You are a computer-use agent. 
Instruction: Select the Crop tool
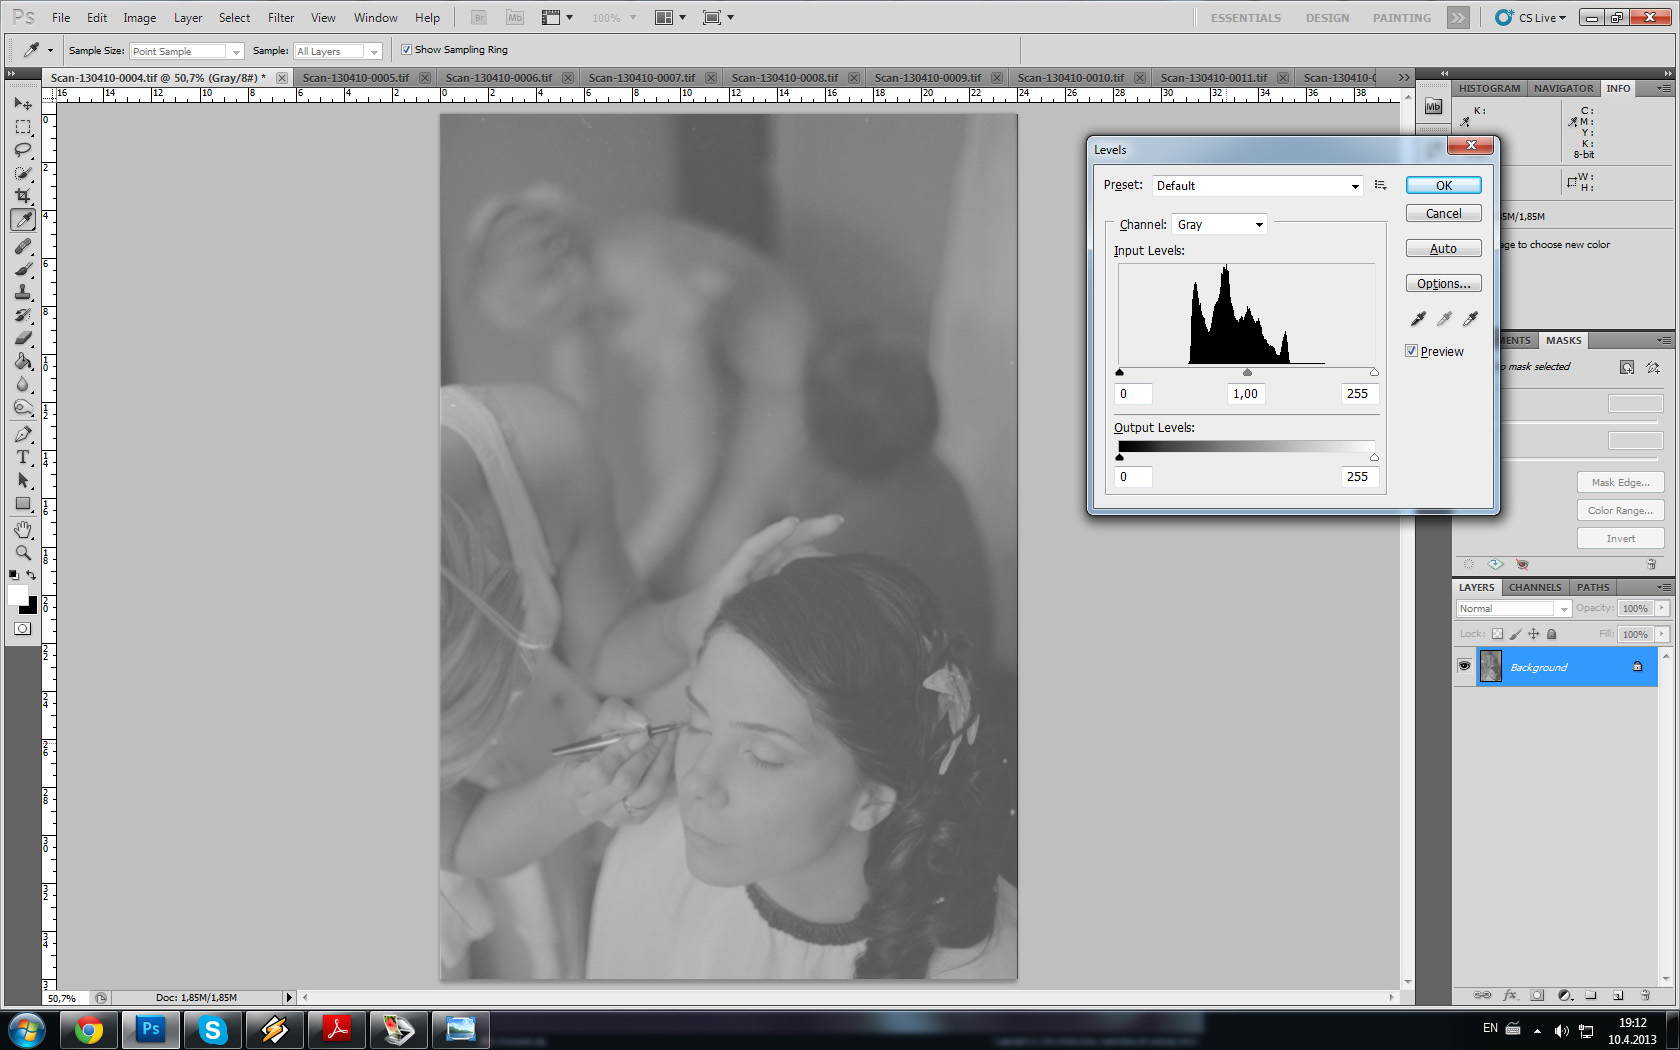(x=23, y=196)
